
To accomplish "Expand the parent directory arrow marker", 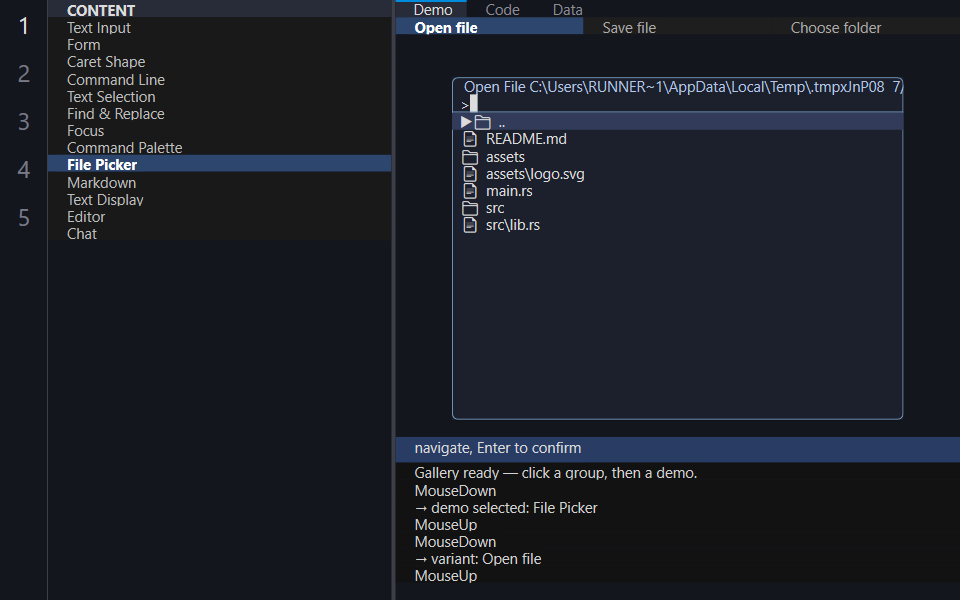I will click(x=466, y=122).
